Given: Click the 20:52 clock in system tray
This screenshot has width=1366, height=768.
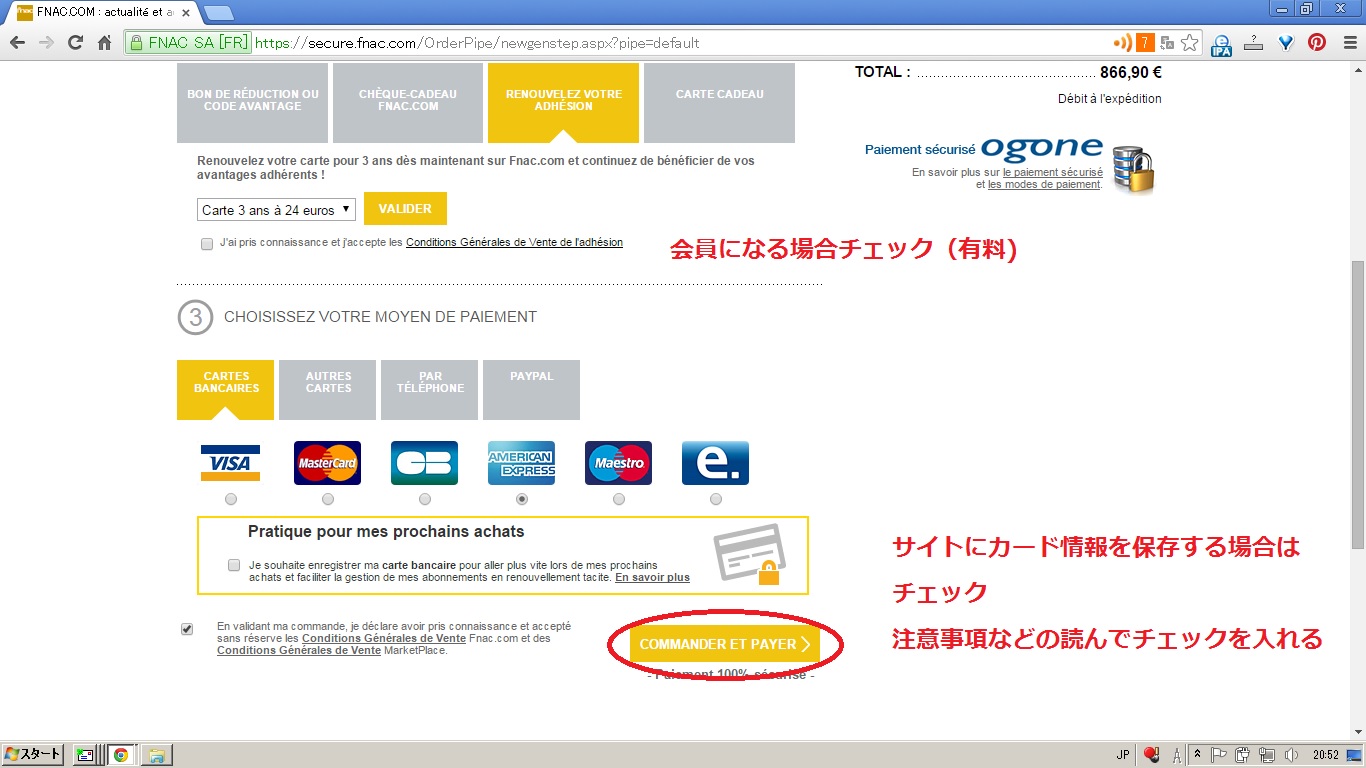Looking at the screenshot, I should 1327,755.
